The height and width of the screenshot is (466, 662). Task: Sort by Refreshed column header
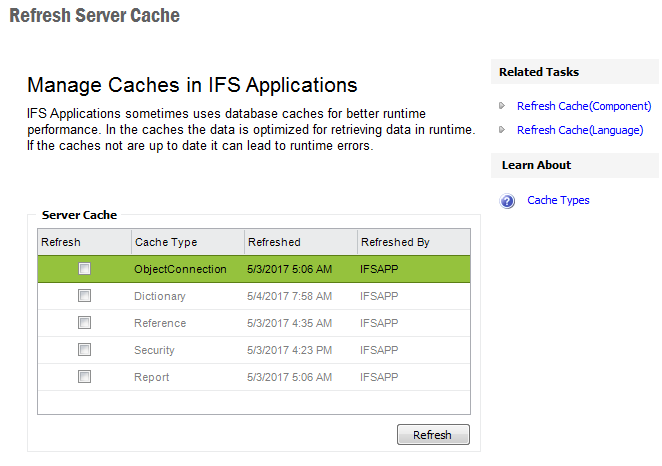point(301,242)
